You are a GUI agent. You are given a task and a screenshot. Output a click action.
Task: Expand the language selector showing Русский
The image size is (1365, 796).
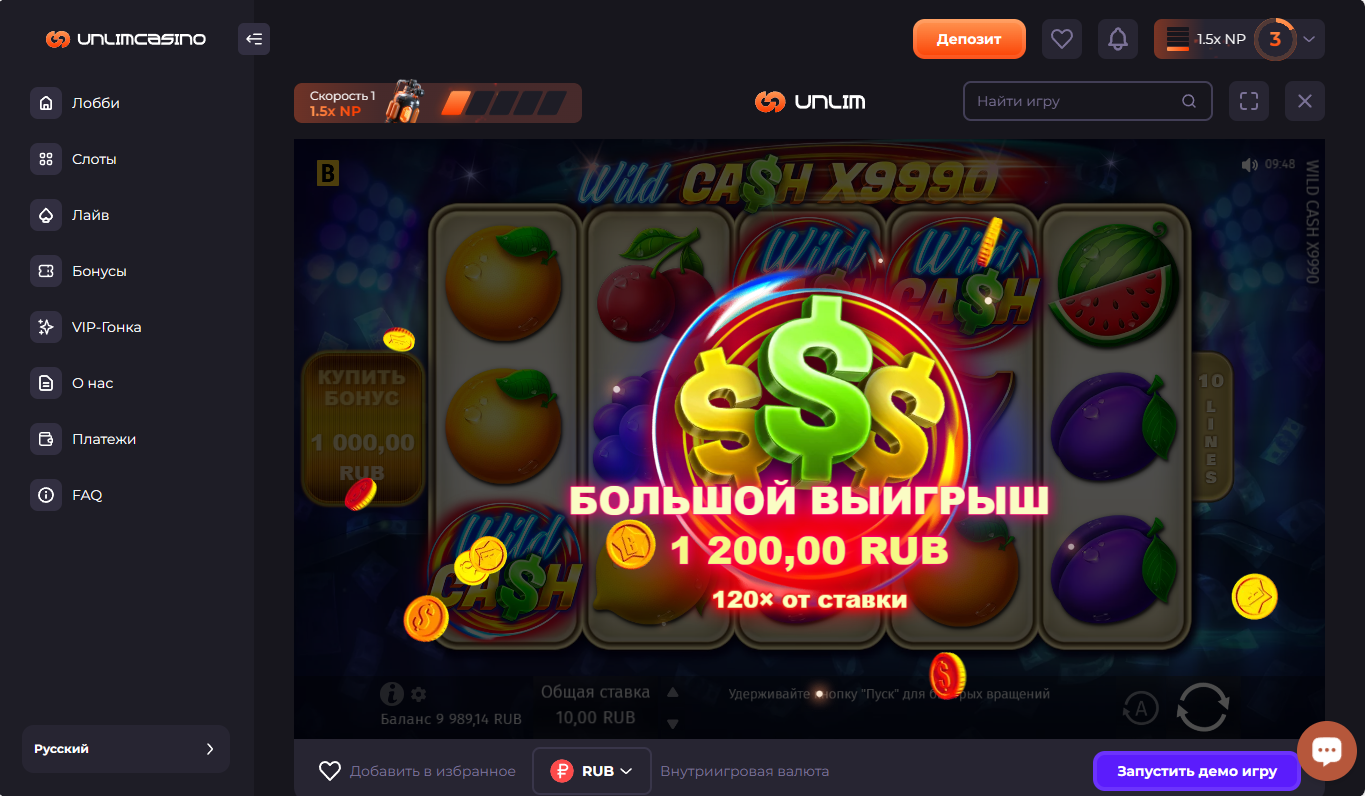tap(126, 749)
